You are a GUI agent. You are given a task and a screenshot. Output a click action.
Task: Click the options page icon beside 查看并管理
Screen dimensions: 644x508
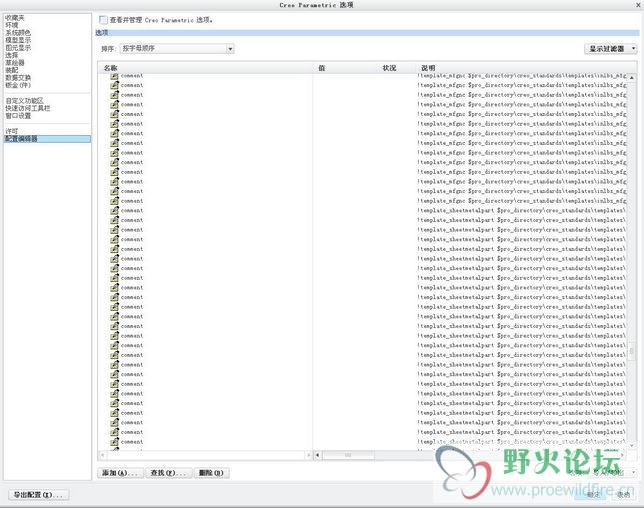click(x=104, y=20)
